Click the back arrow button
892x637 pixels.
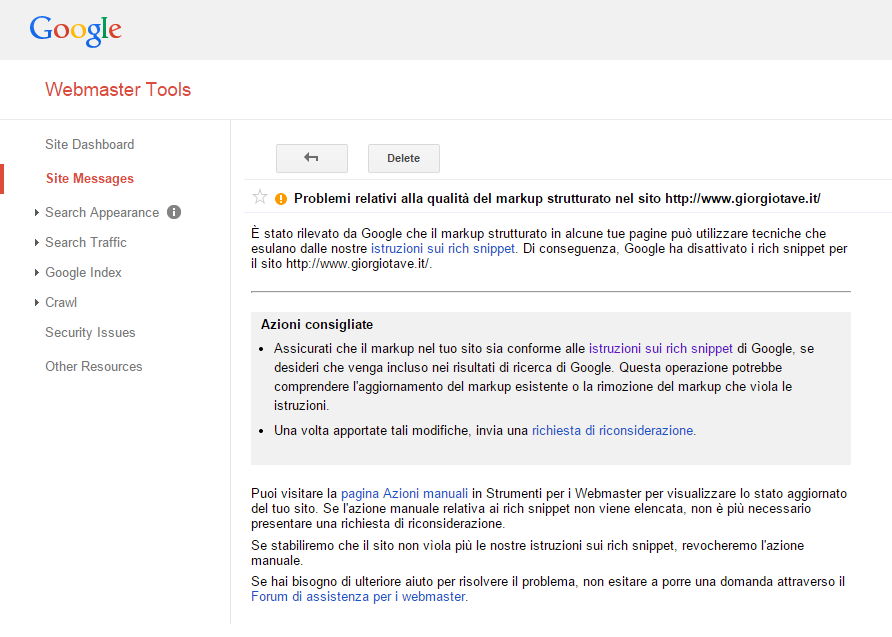pyautogui.click(x=311, y=158)
